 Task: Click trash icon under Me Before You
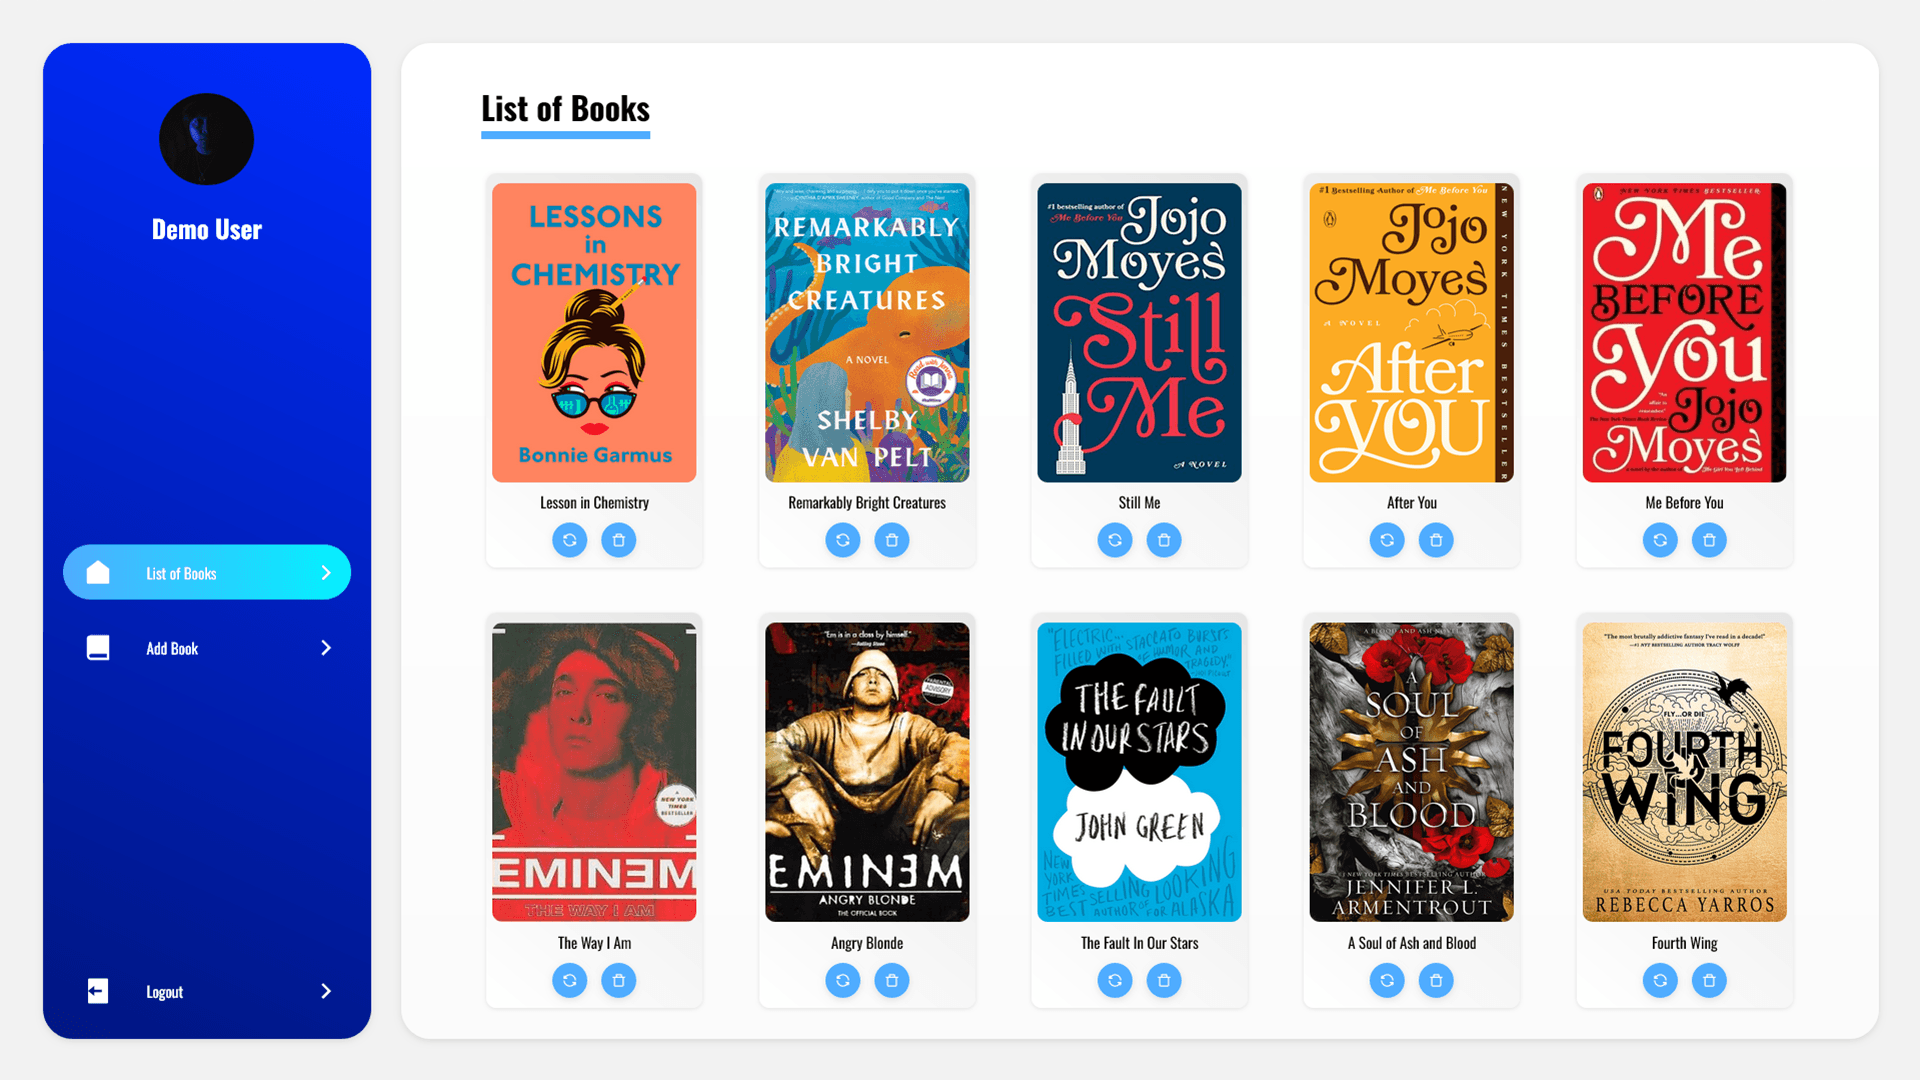click(x=1709, y=540)
